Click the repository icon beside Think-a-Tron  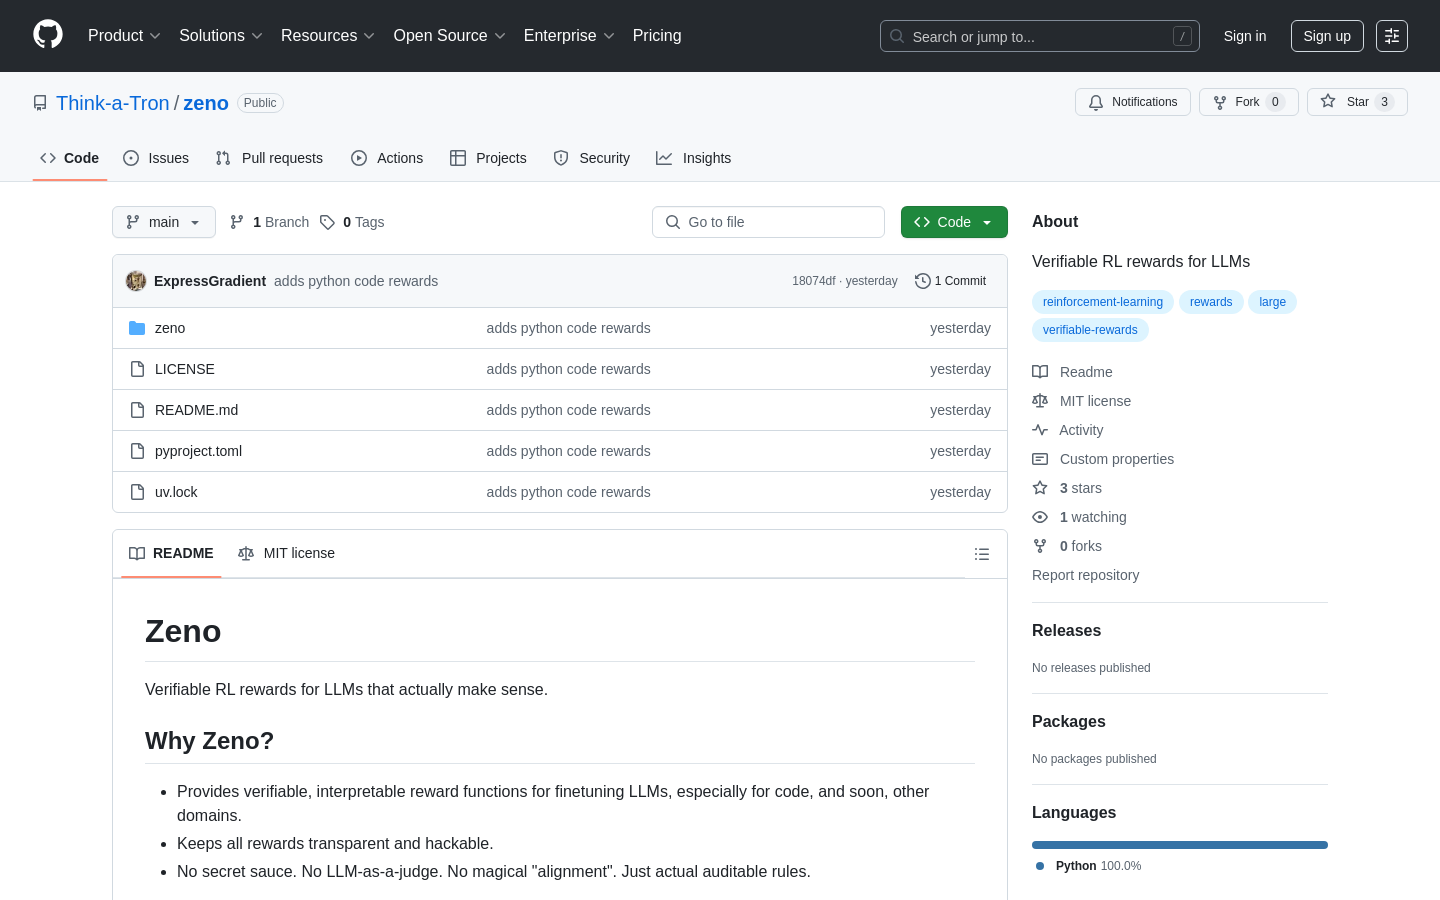(x=40, y=103)
